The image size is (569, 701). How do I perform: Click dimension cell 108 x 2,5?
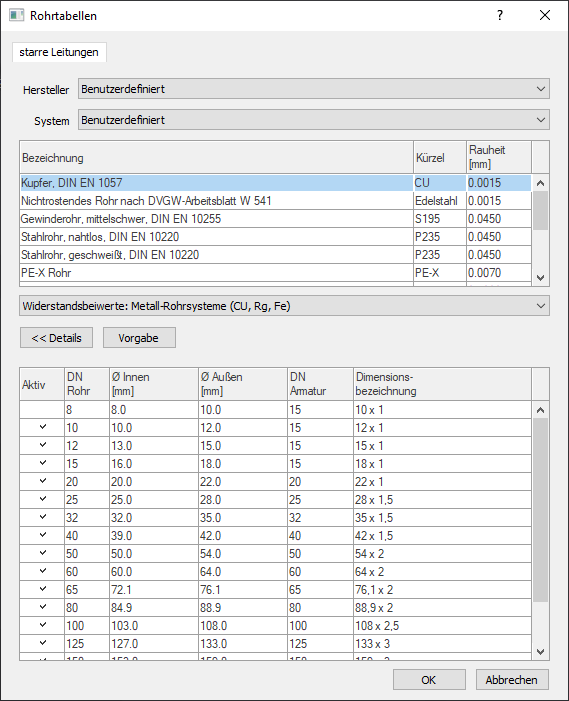(x=443, y=625)
